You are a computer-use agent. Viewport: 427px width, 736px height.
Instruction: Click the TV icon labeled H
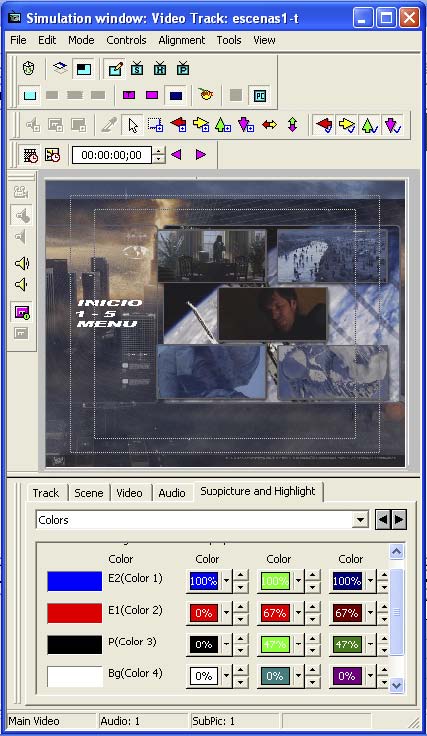160,69
